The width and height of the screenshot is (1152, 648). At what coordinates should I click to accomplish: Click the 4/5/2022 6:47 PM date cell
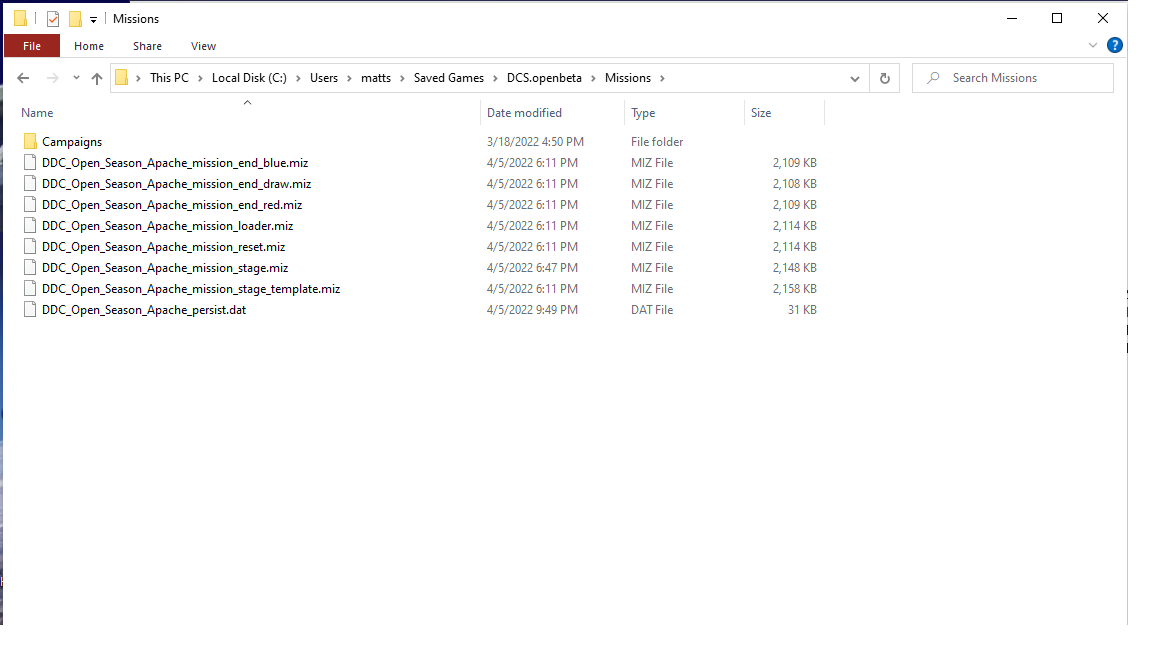tap(532, 268)
